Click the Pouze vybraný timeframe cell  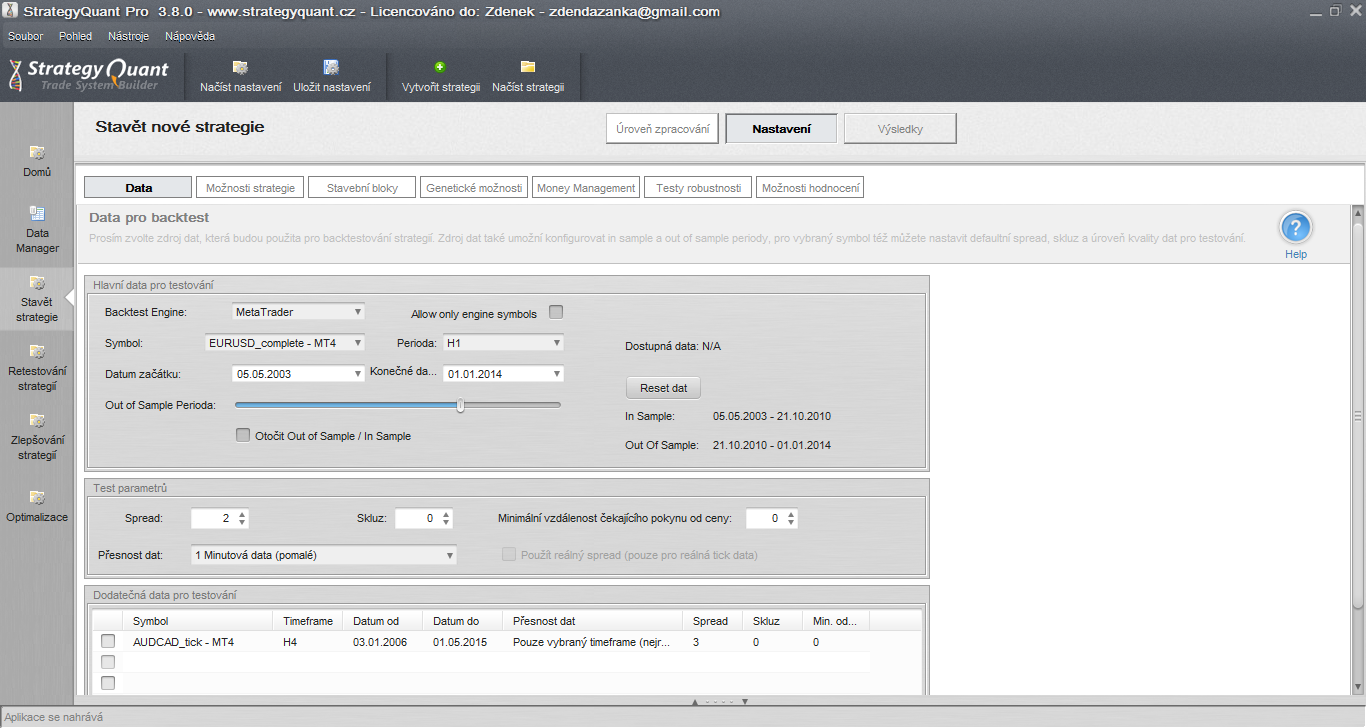591,642
